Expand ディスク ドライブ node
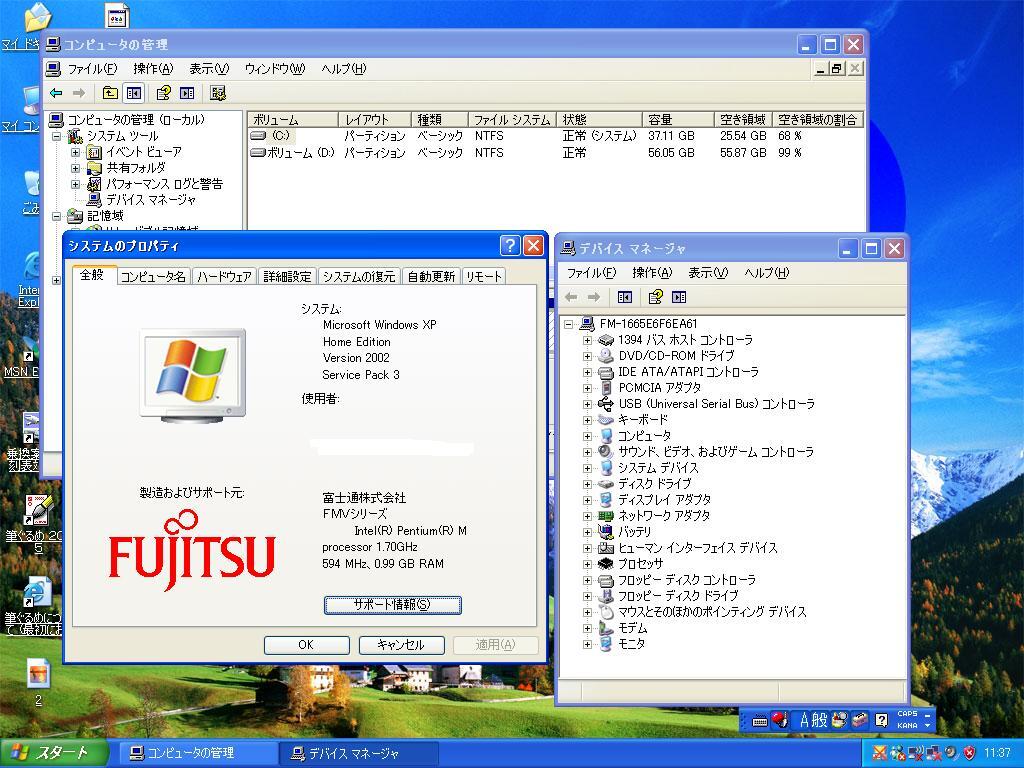The image size is (1024, 768). 587,484
